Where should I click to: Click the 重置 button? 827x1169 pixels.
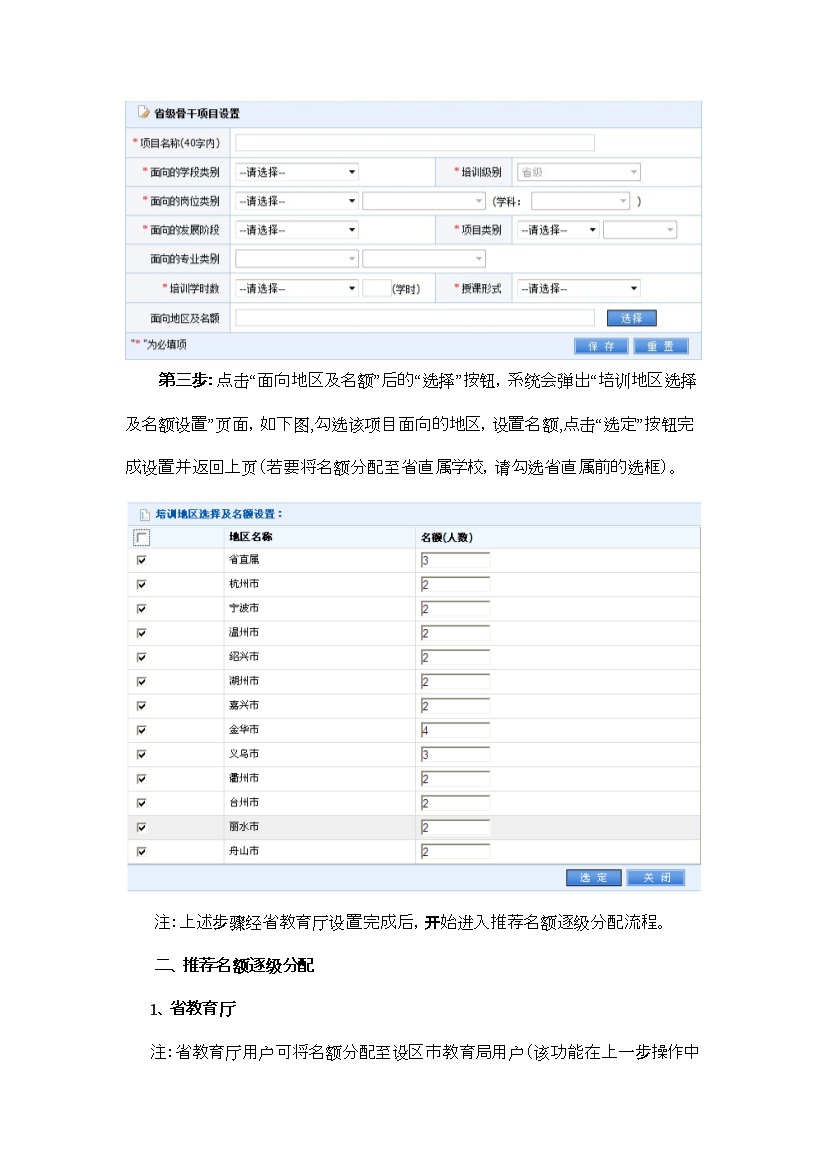click(x=660, y=346)
